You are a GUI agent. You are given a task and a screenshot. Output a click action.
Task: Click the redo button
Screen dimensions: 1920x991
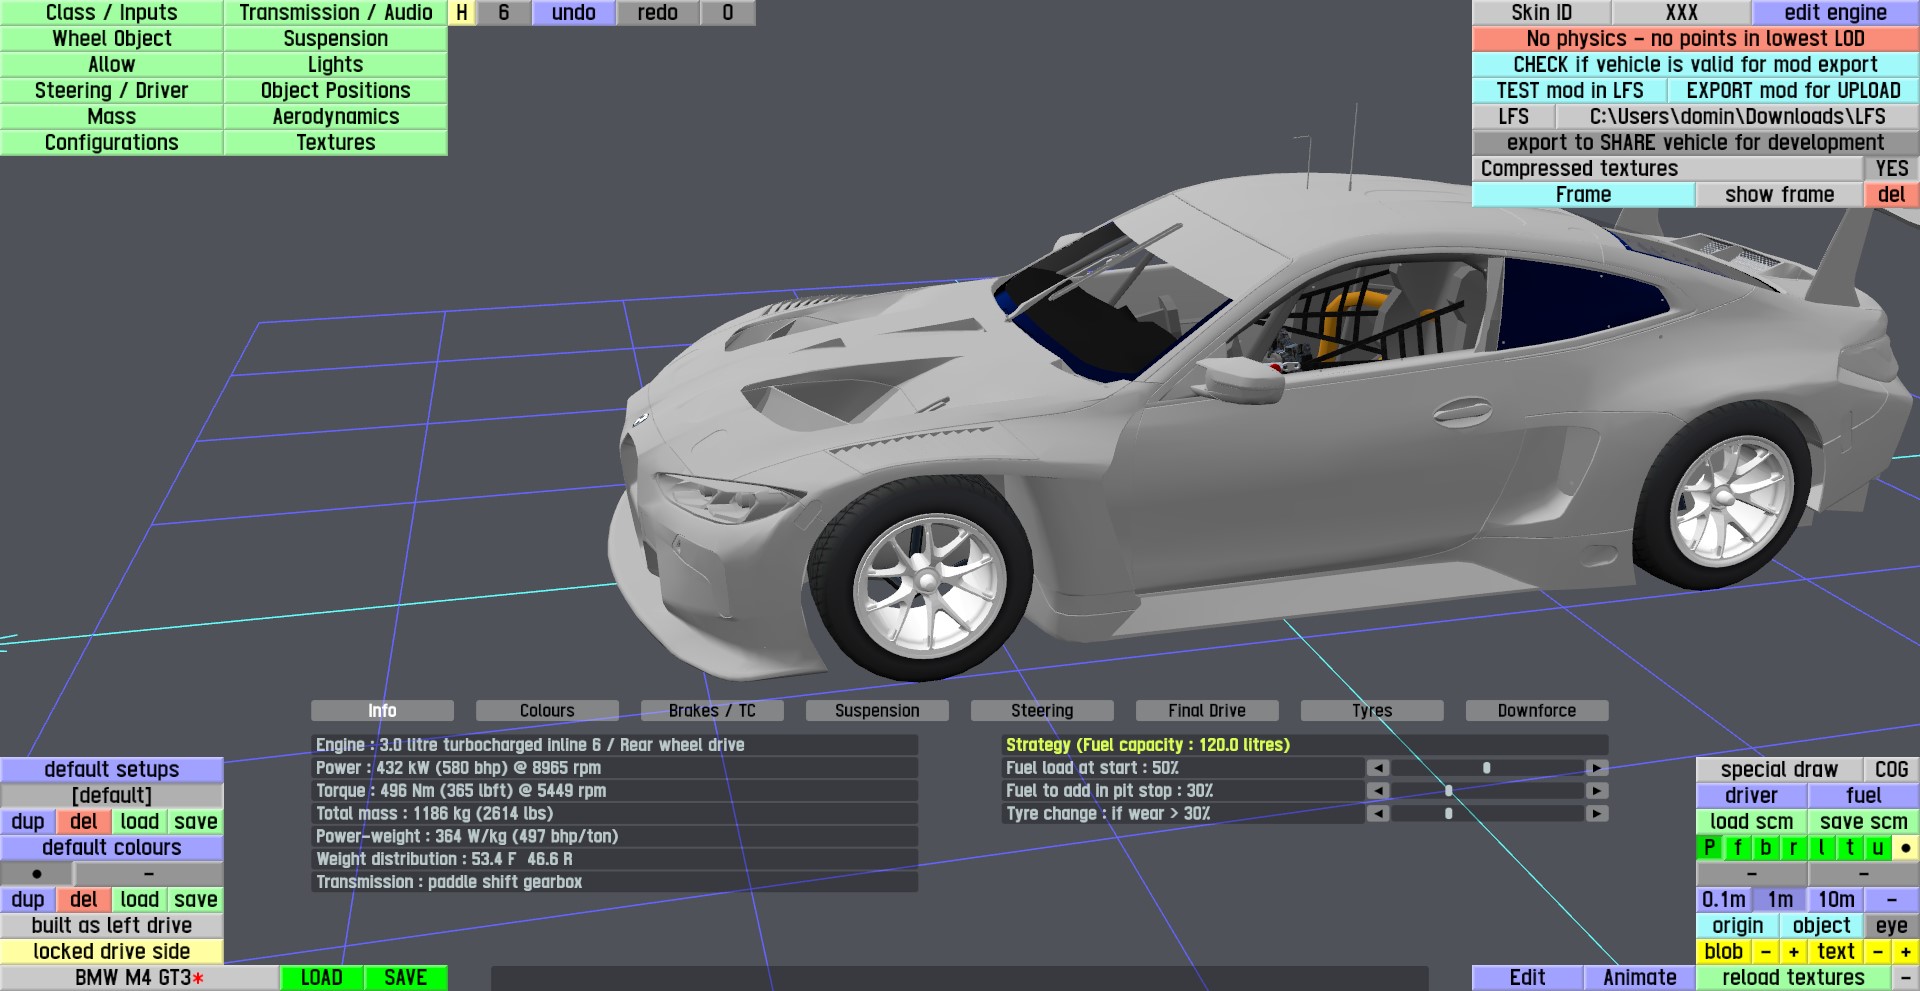coord(658,13)
